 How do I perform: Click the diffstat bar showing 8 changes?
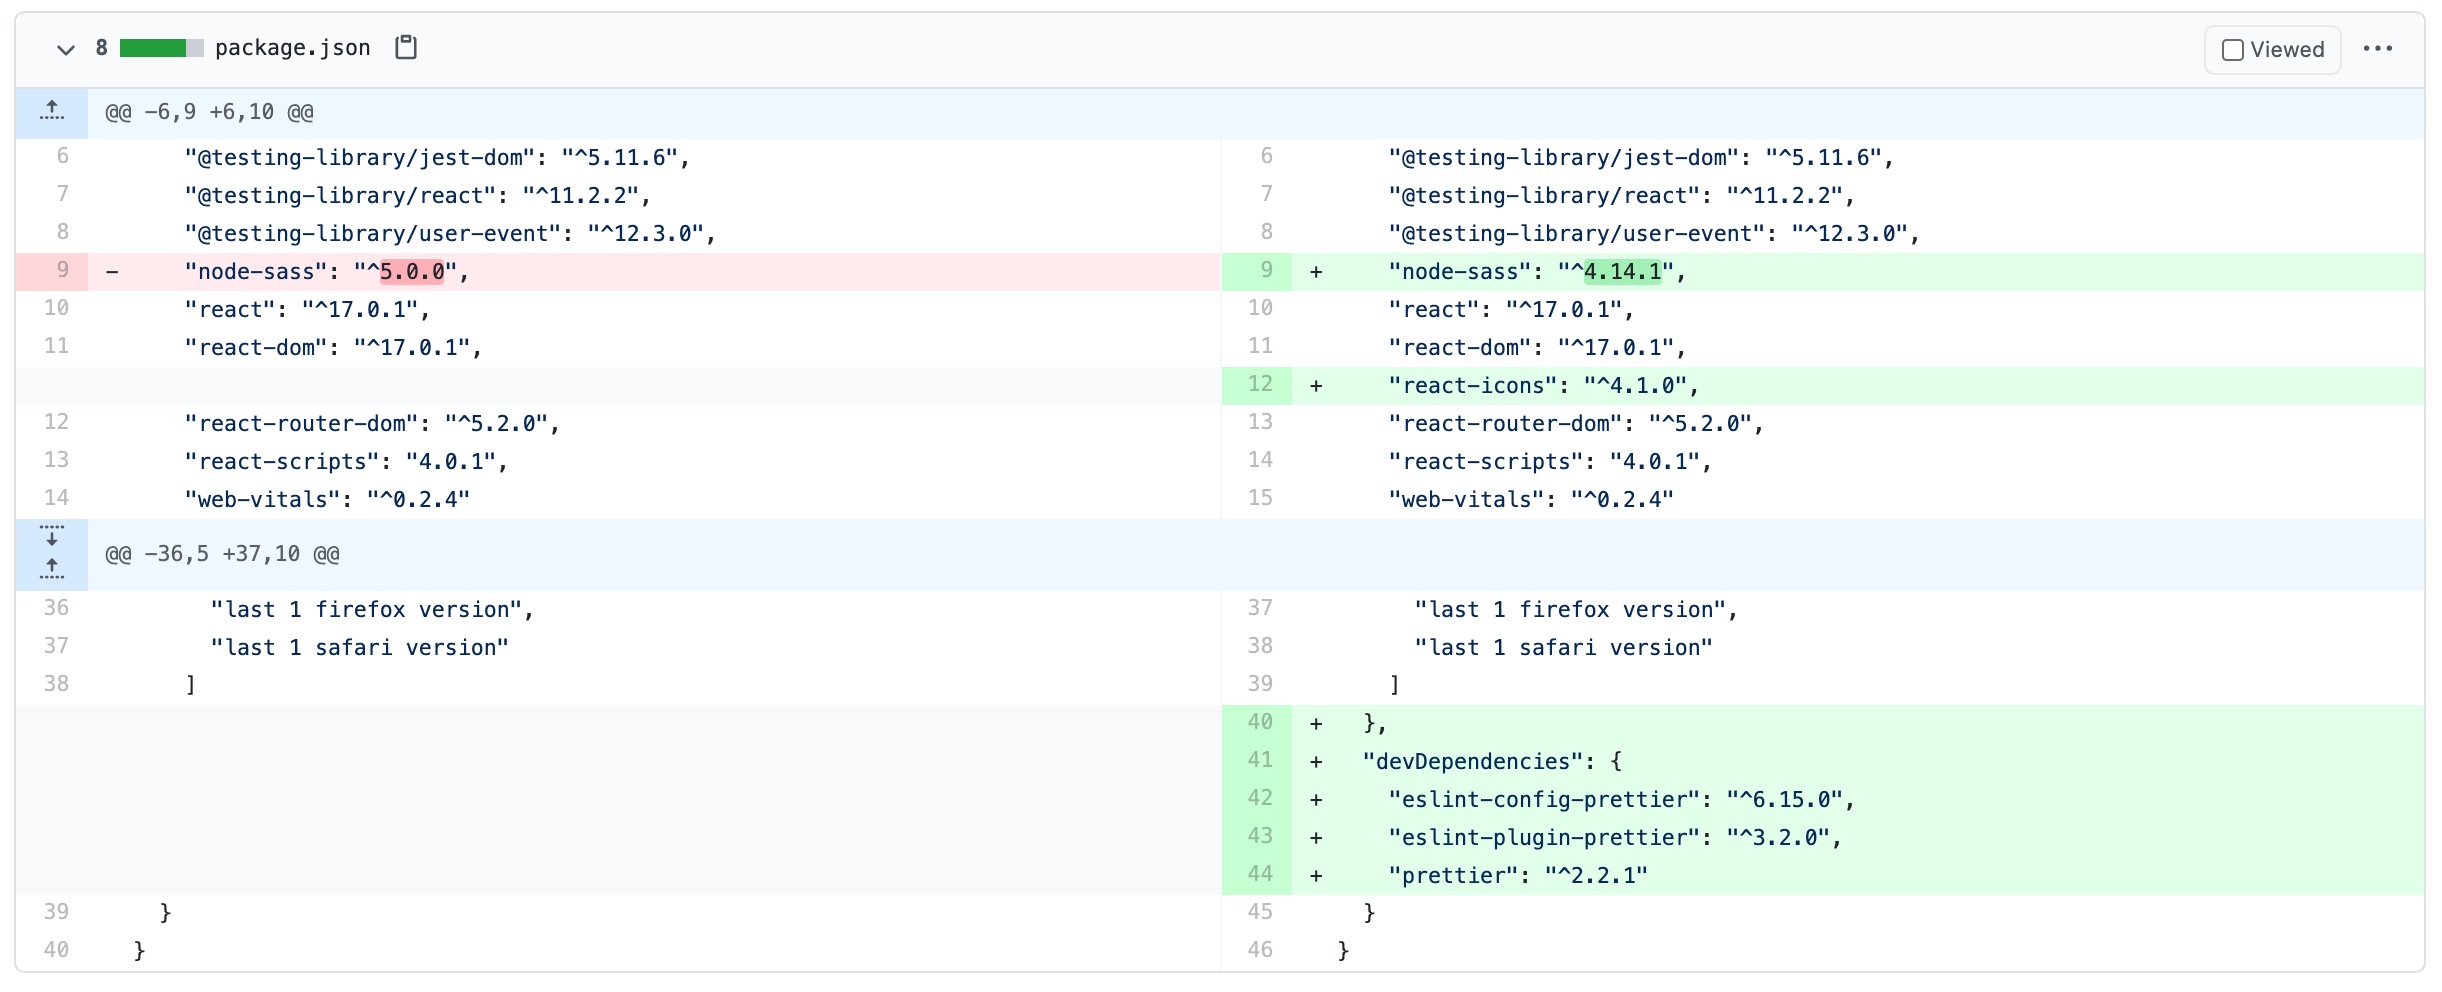pos(161,48)
